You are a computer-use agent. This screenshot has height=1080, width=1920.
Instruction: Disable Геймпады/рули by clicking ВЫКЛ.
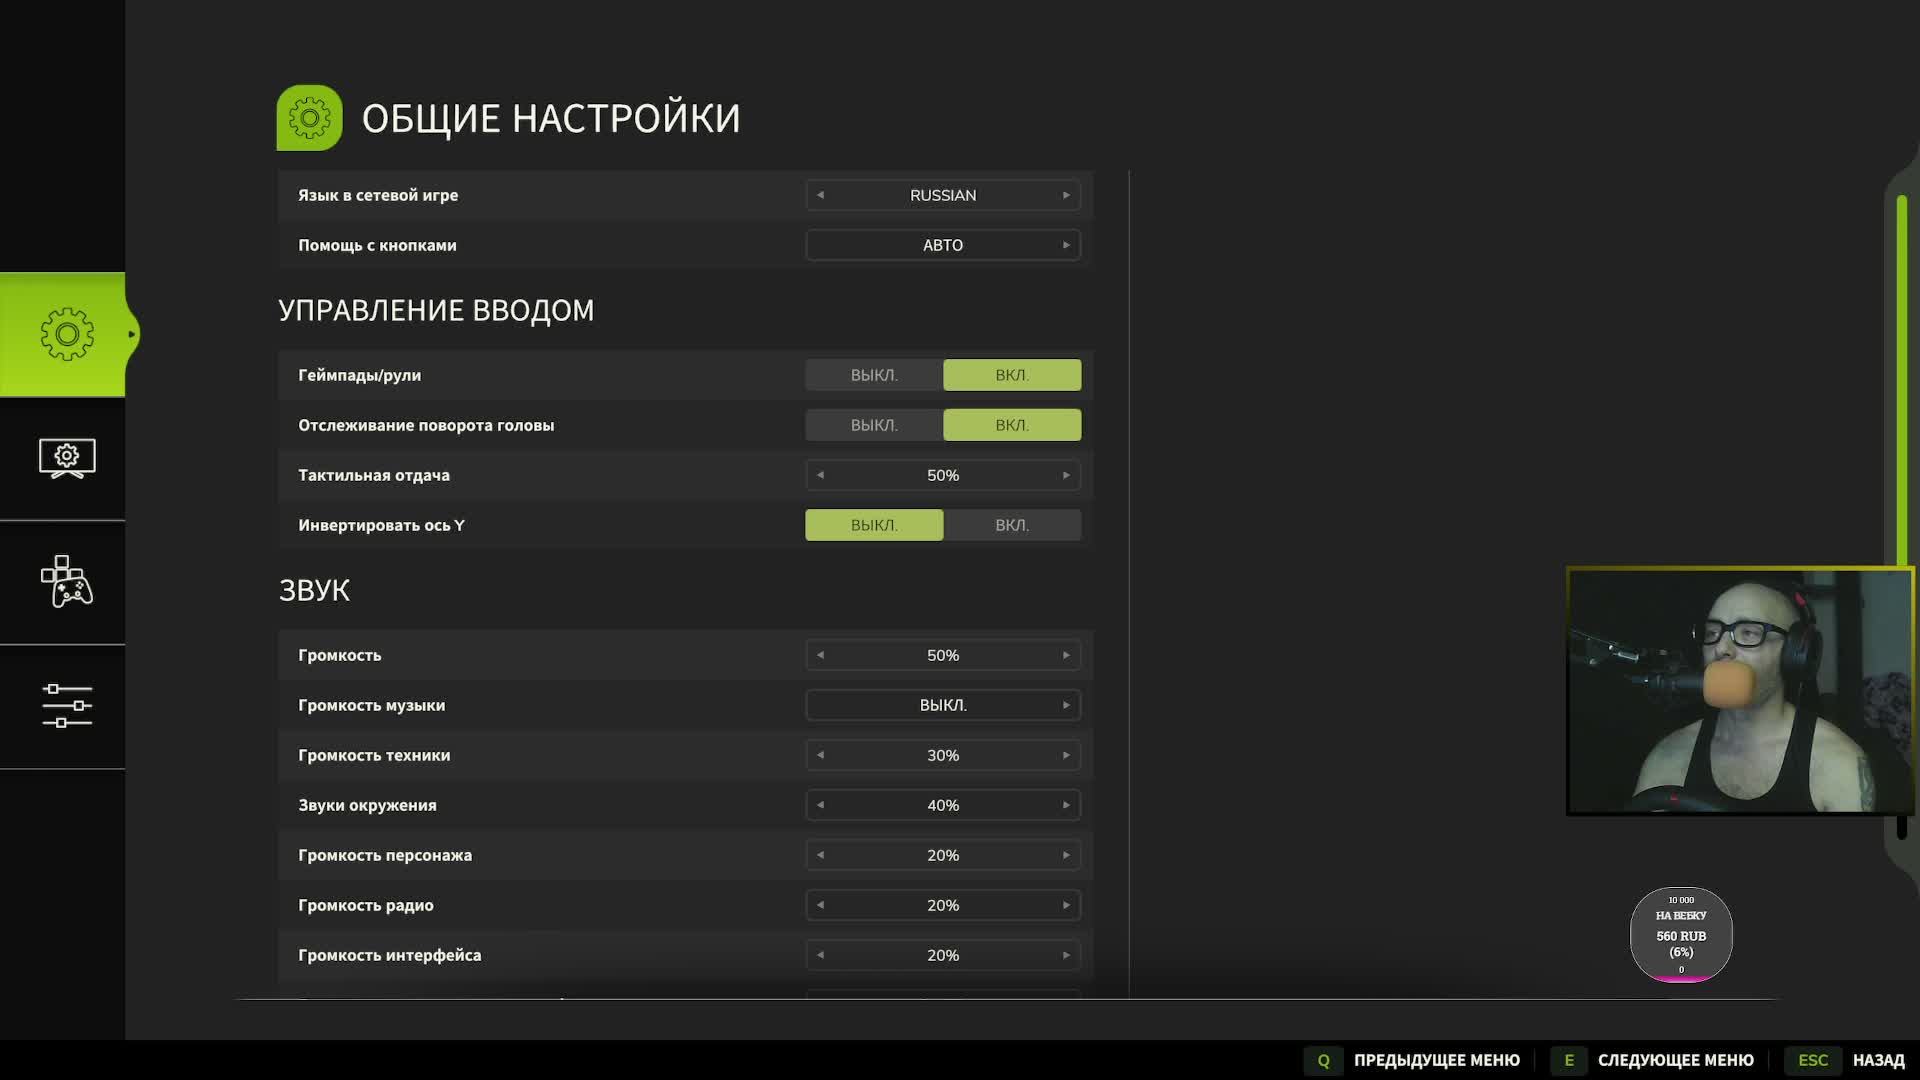874,374
